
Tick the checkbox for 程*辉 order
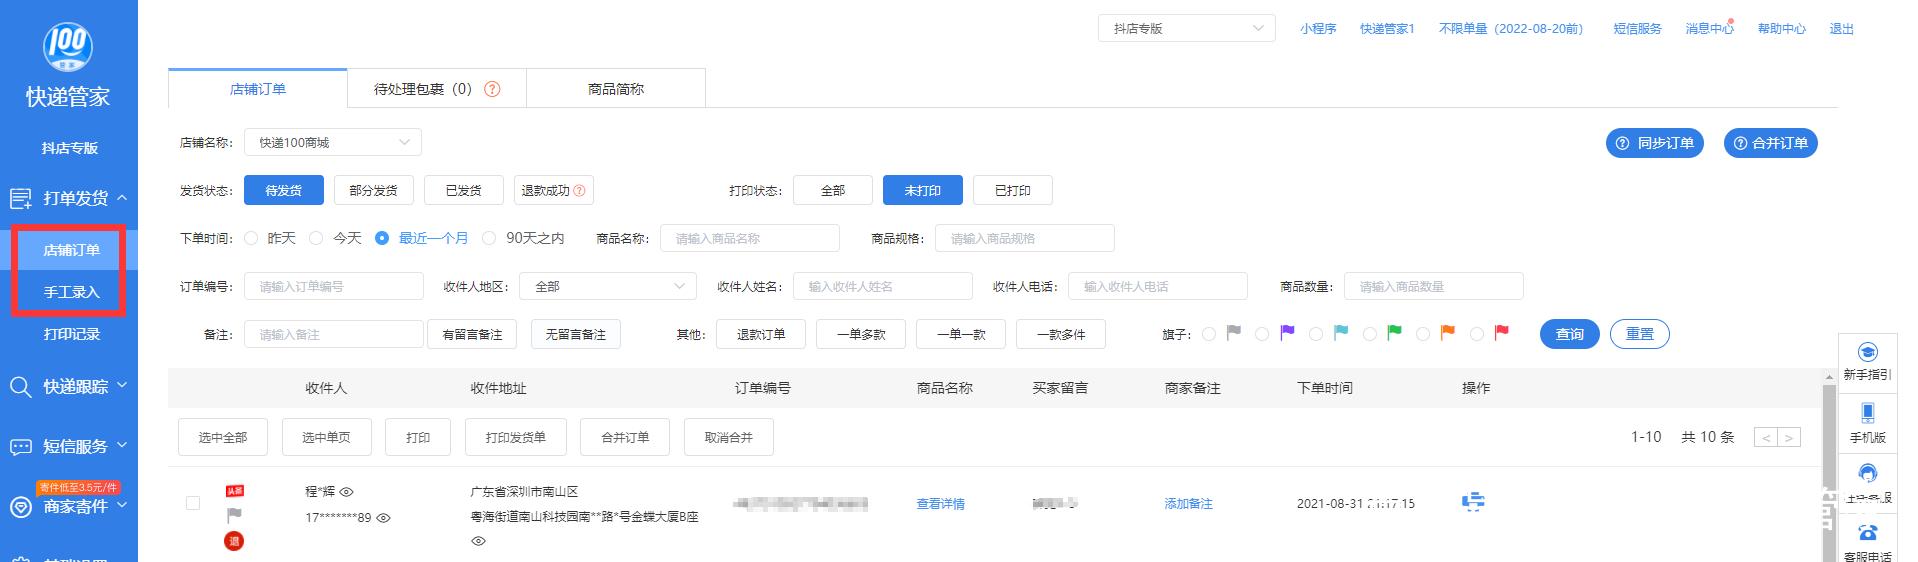coord(193,503)
